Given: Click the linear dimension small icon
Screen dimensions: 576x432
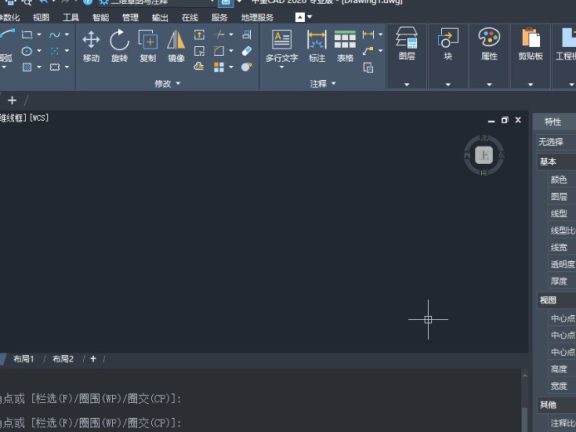Looking at the screenshot, I should 368,35.
